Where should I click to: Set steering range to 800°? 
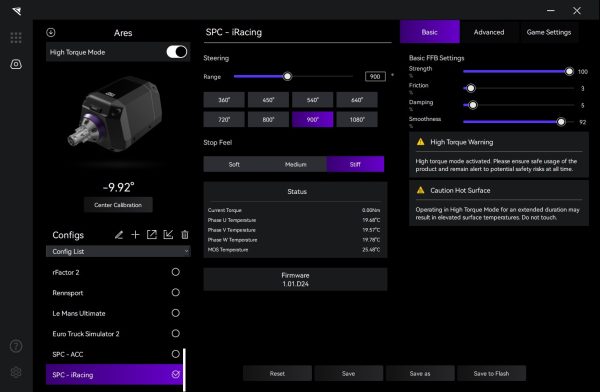(268, 119)
